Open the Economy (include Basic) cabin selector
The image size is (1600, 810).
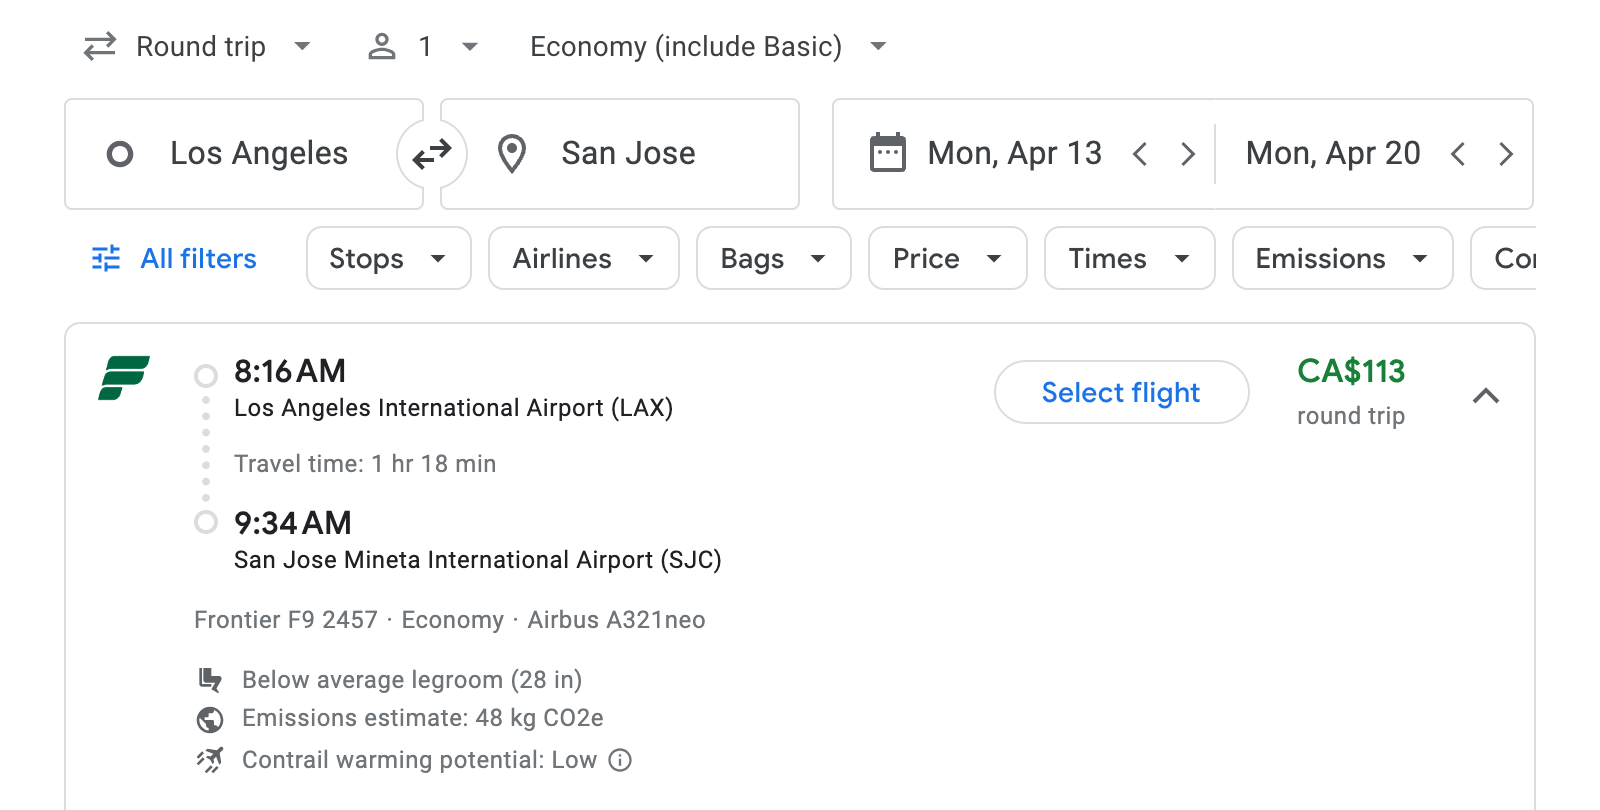tap(704, 46)
